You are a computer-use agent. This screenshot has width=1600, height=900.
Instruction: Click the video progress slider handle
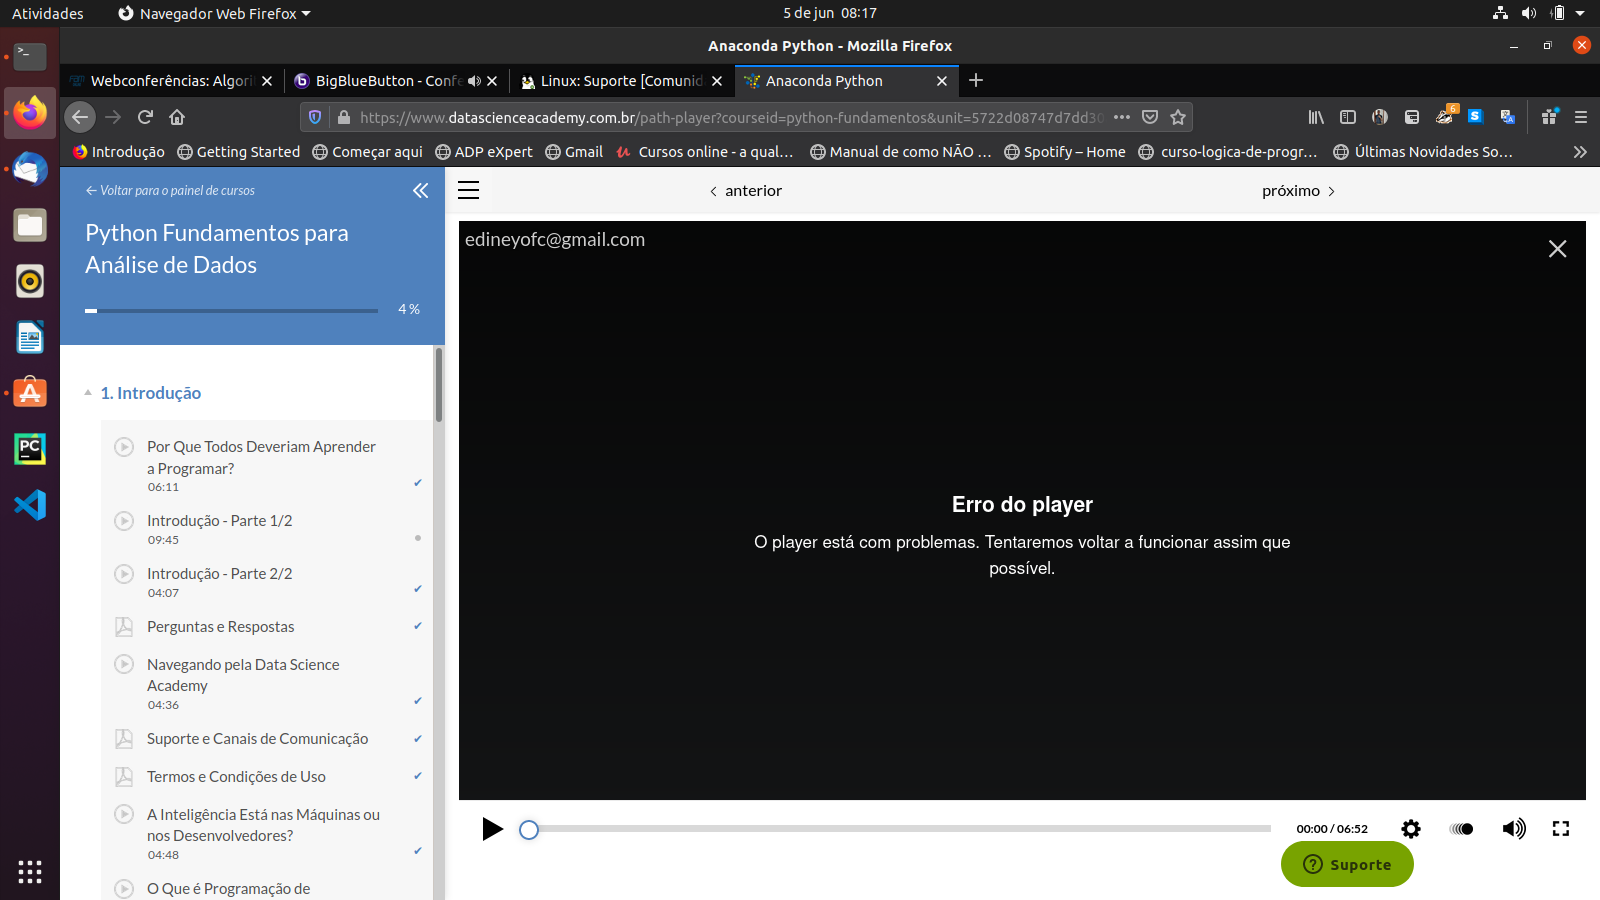click(529, 829)
